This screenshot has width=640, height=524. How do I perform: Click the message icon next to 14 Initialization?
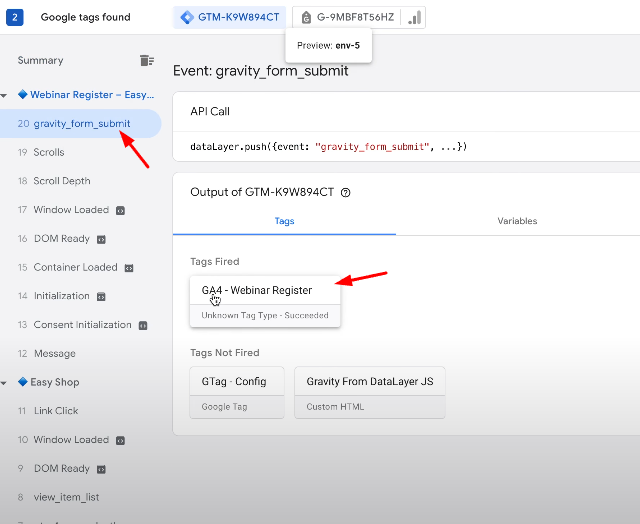[101, 297]
